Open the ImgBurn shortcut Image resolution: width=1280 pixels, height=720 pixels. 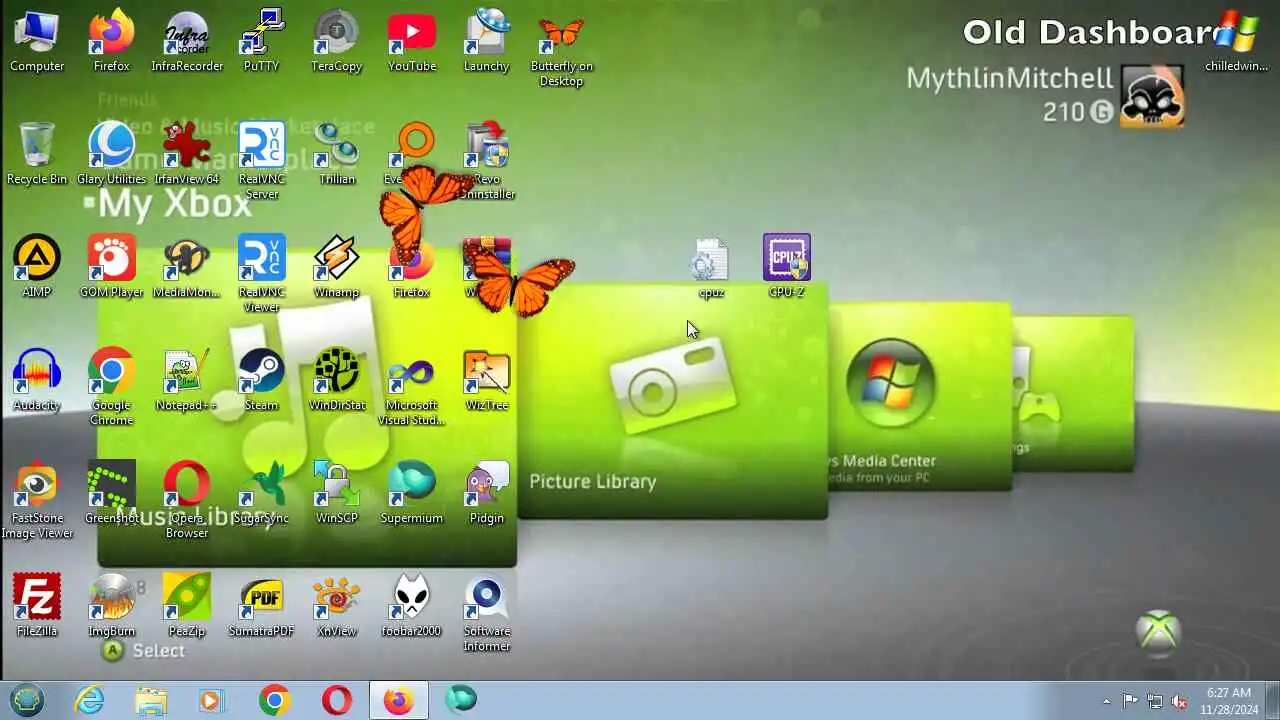(112, 607)
